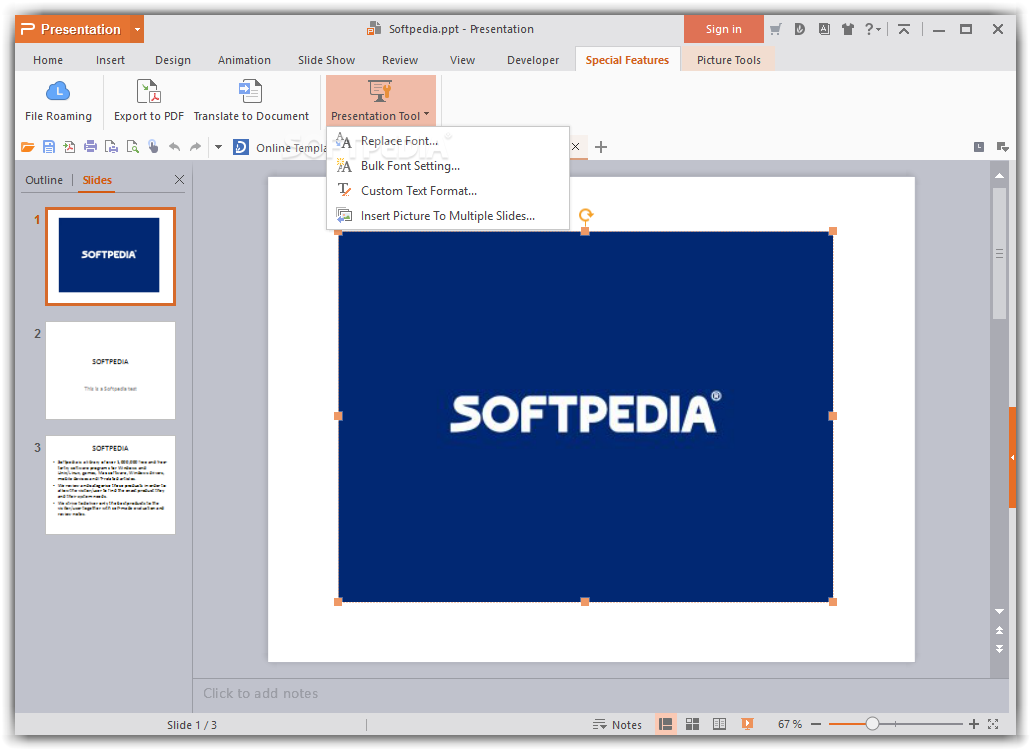Switch to Picture Tools tab

(729, 60)
